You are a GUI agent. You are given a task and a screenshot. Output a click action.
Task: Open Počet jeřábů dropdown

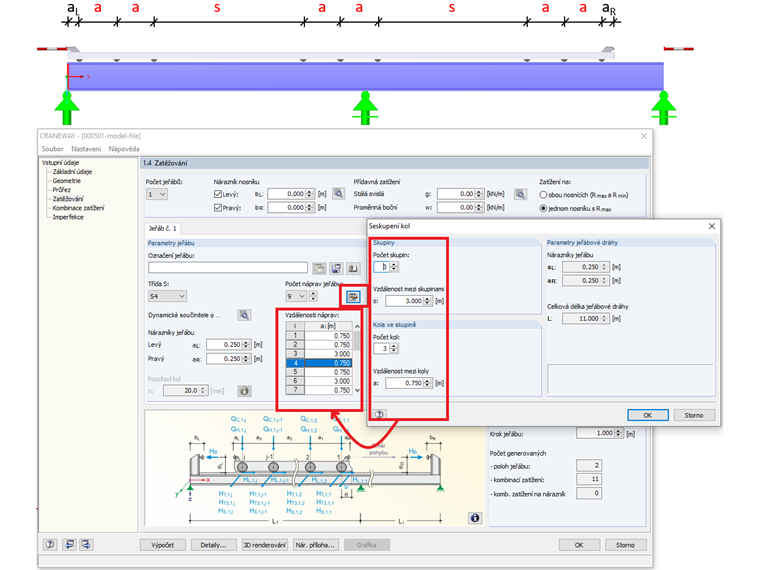(157, 194)
